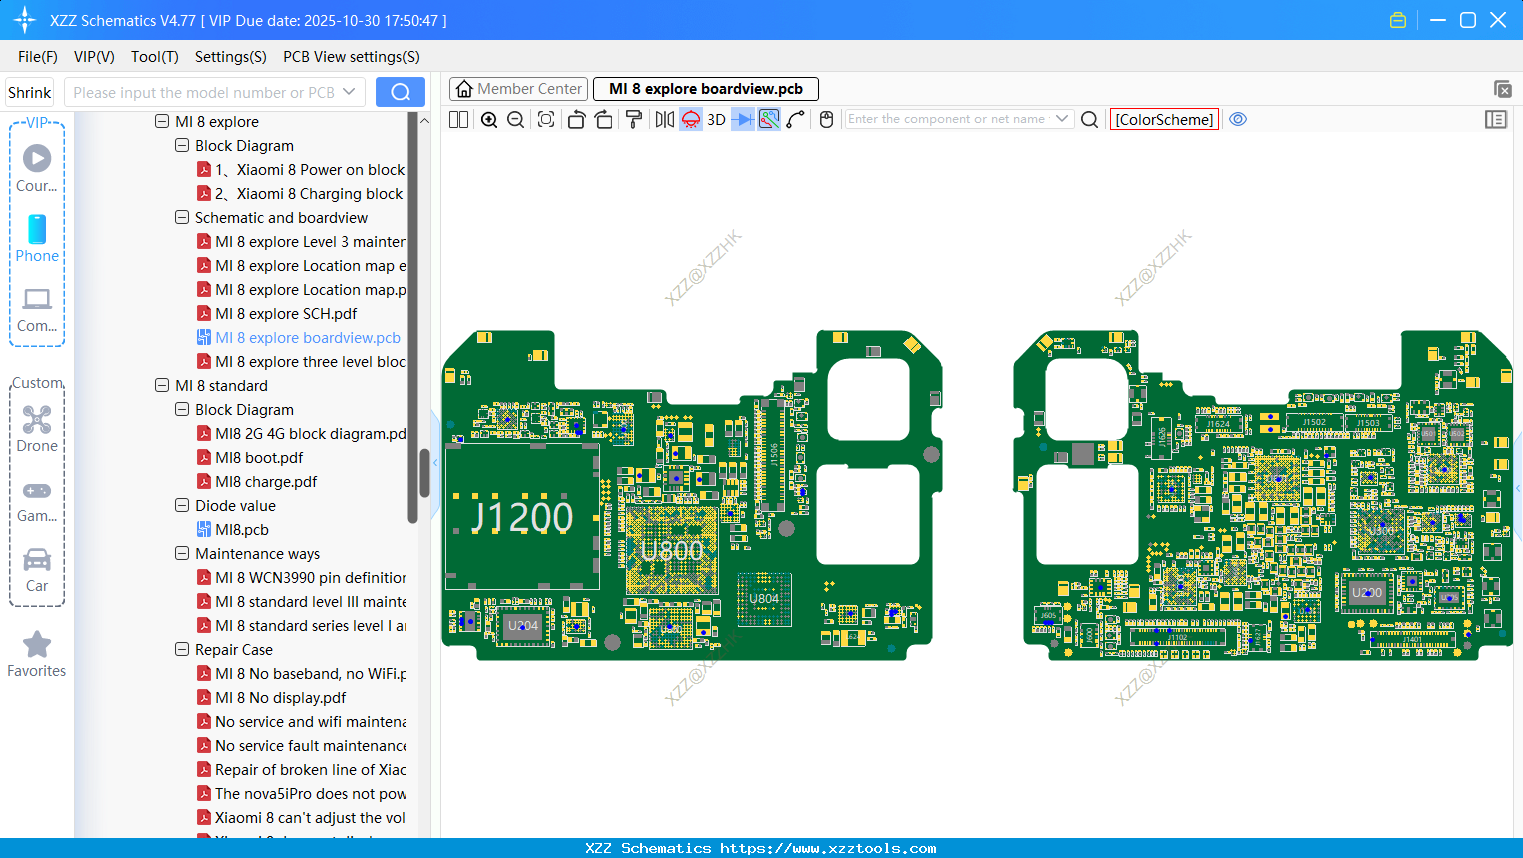Screen dimensions: 1523x858
Task: Open the Favorites star icon
Action: (x=37, y=655)
